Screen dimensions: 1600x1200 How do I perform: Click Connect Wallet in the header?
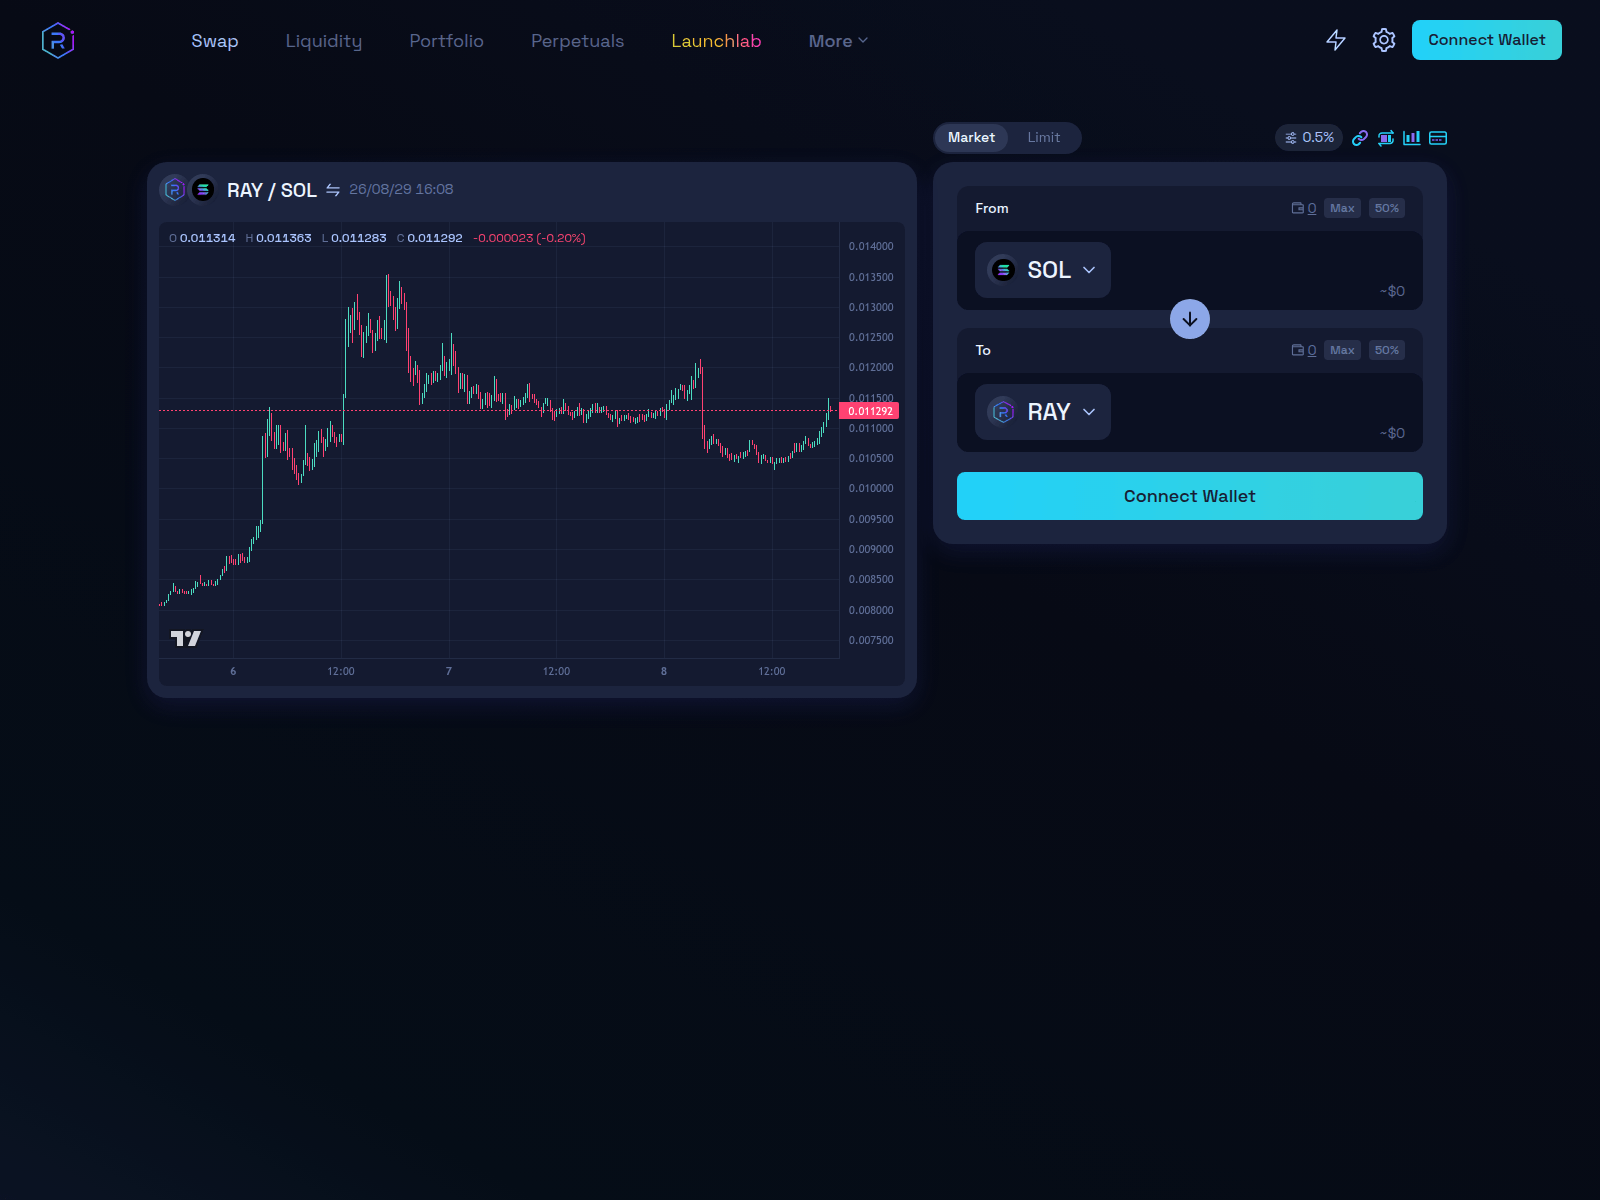click(1487, 40)
